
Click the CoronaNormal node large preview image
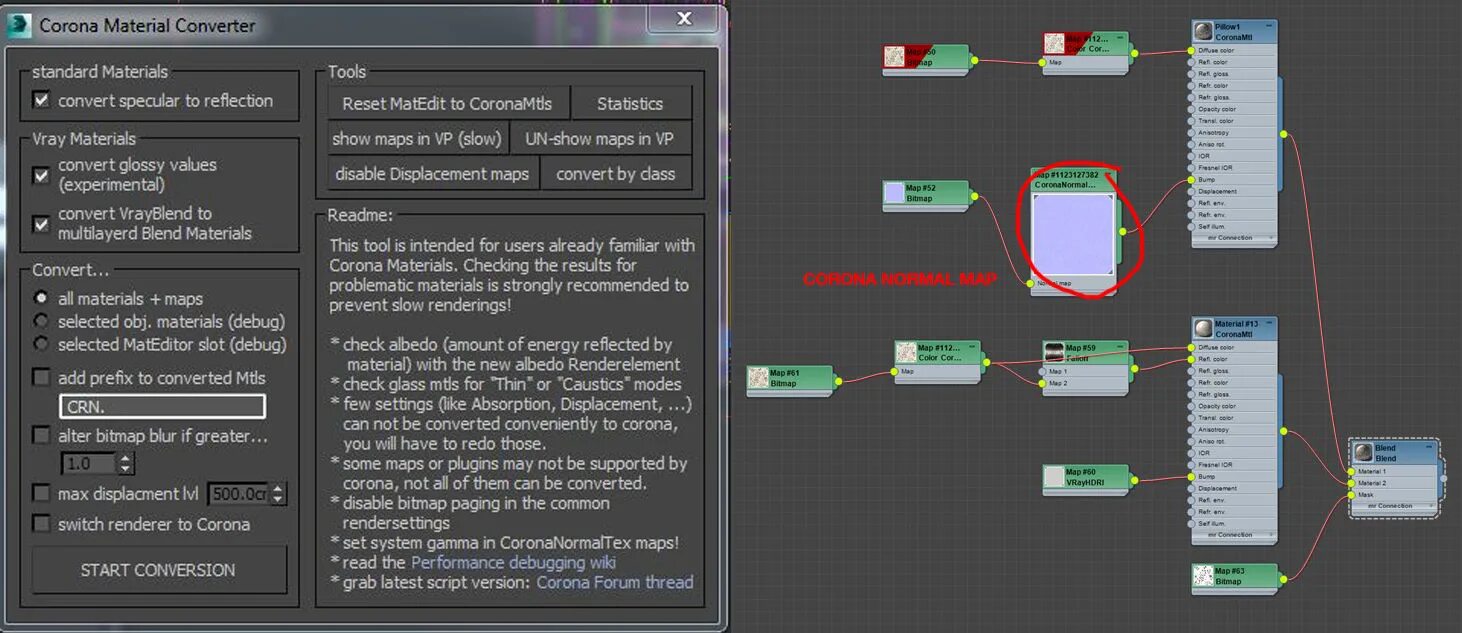pyautogui.click(x=1074, y=235)
